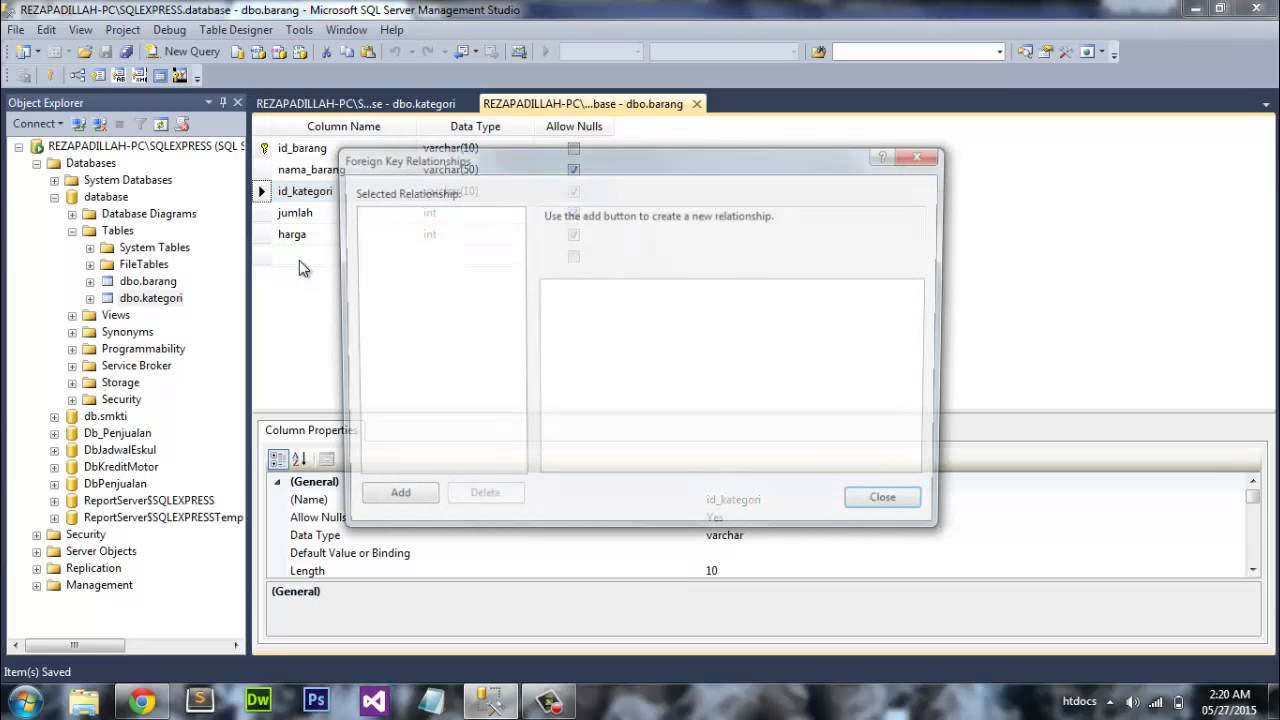The image size is (1280, 720).
Task: Click the Help question mark in Foreign Key dialog
Action: coord(882,157)
